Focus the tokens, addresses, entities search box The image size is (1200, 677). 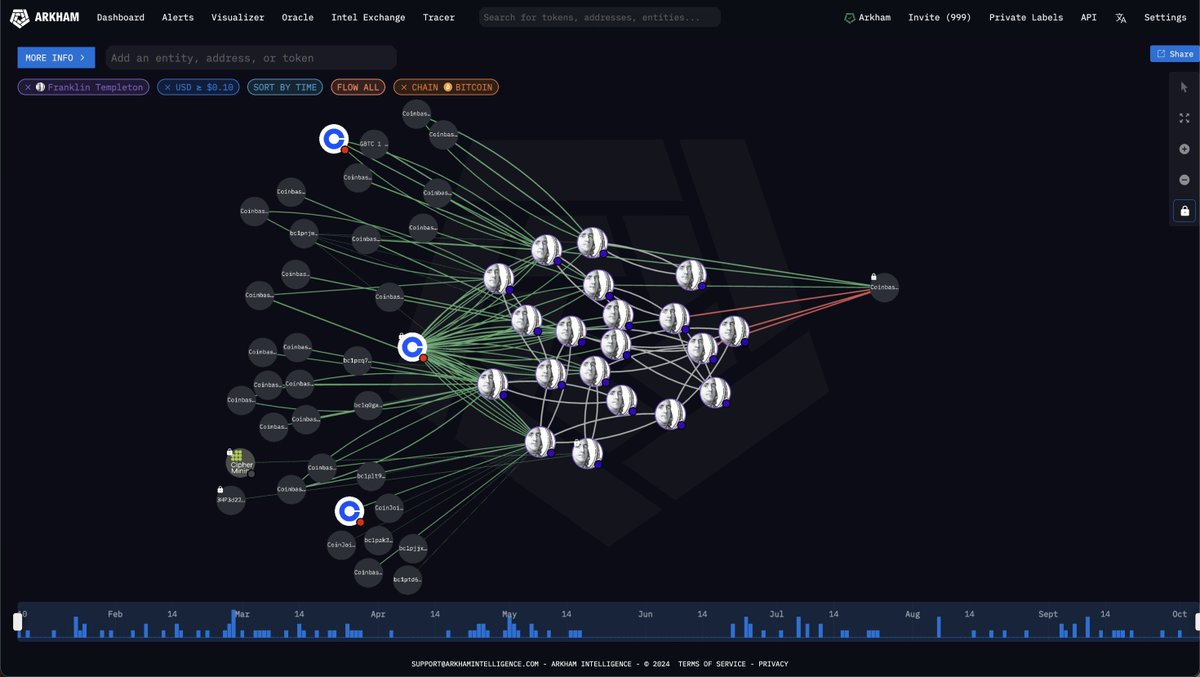[600, 17]
